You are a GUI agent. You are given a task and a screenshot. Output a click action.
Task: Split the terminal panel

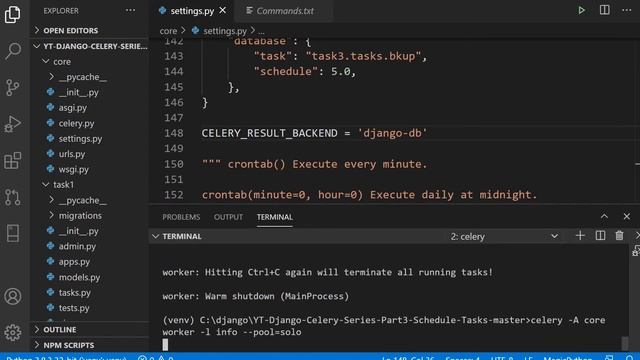point(600,236)
